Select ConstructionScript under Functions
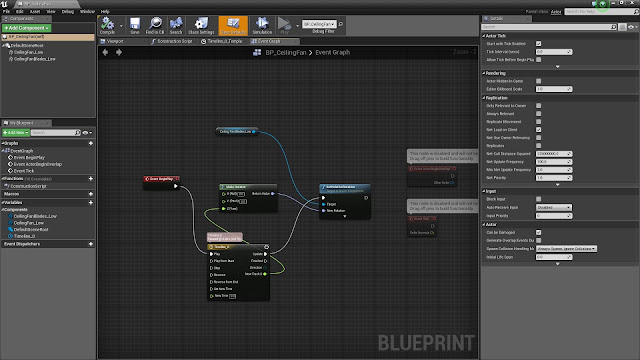The height and width of the screenshot is (360, 640). [29, 186]
